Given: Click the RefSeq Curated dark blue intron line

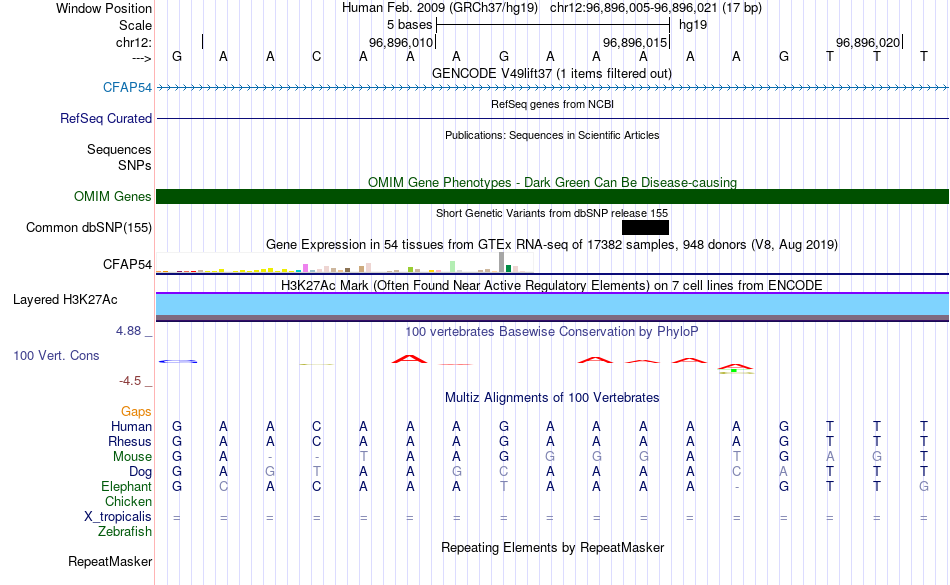Looking at the screenshot, I should [553, 119].
